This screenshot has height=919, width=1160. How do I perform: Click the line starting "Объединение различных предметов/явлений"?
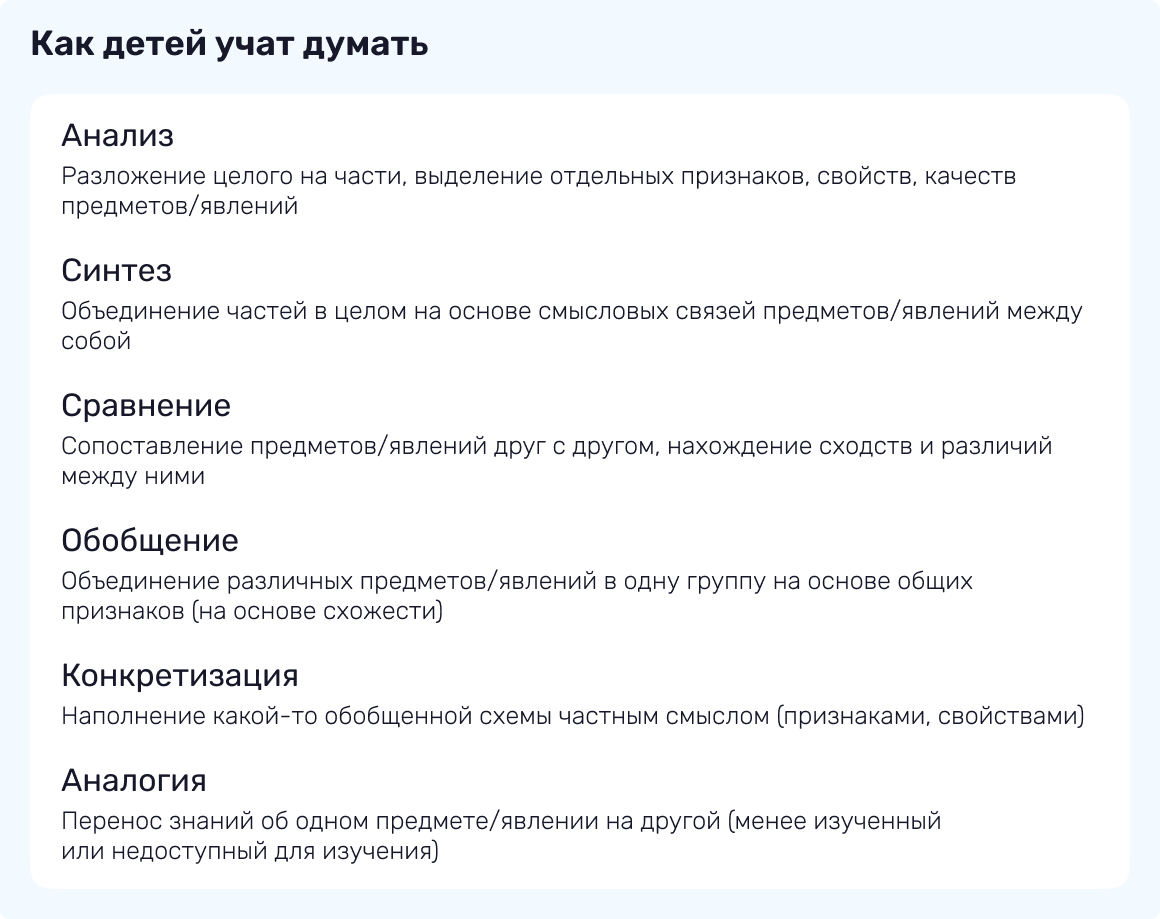click(516, 582)
